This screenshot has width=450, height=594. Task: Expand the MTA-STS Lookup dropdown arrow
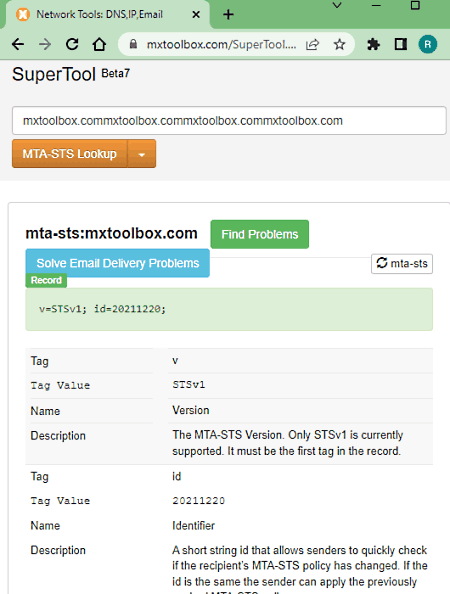[142, 154]
